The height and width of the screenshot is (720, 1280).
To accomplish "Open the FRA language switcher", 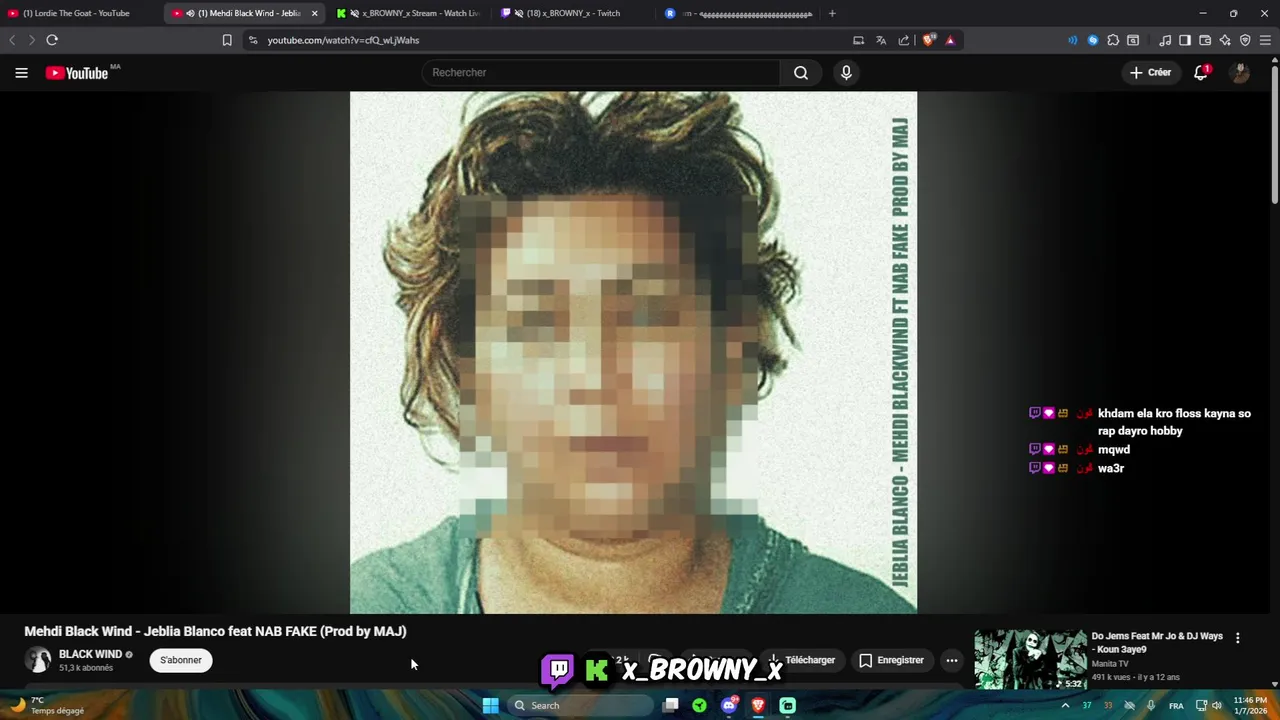I will (x=1176, y=706).
